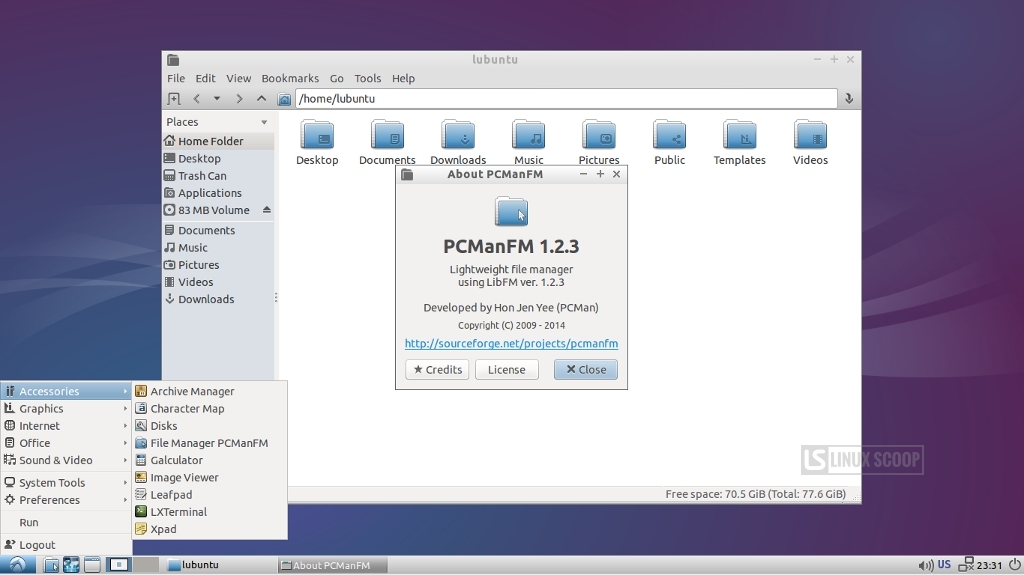The image size is (1024, 575).
Task: Click the jump-to-path arrow button
Action: [848, 99]
